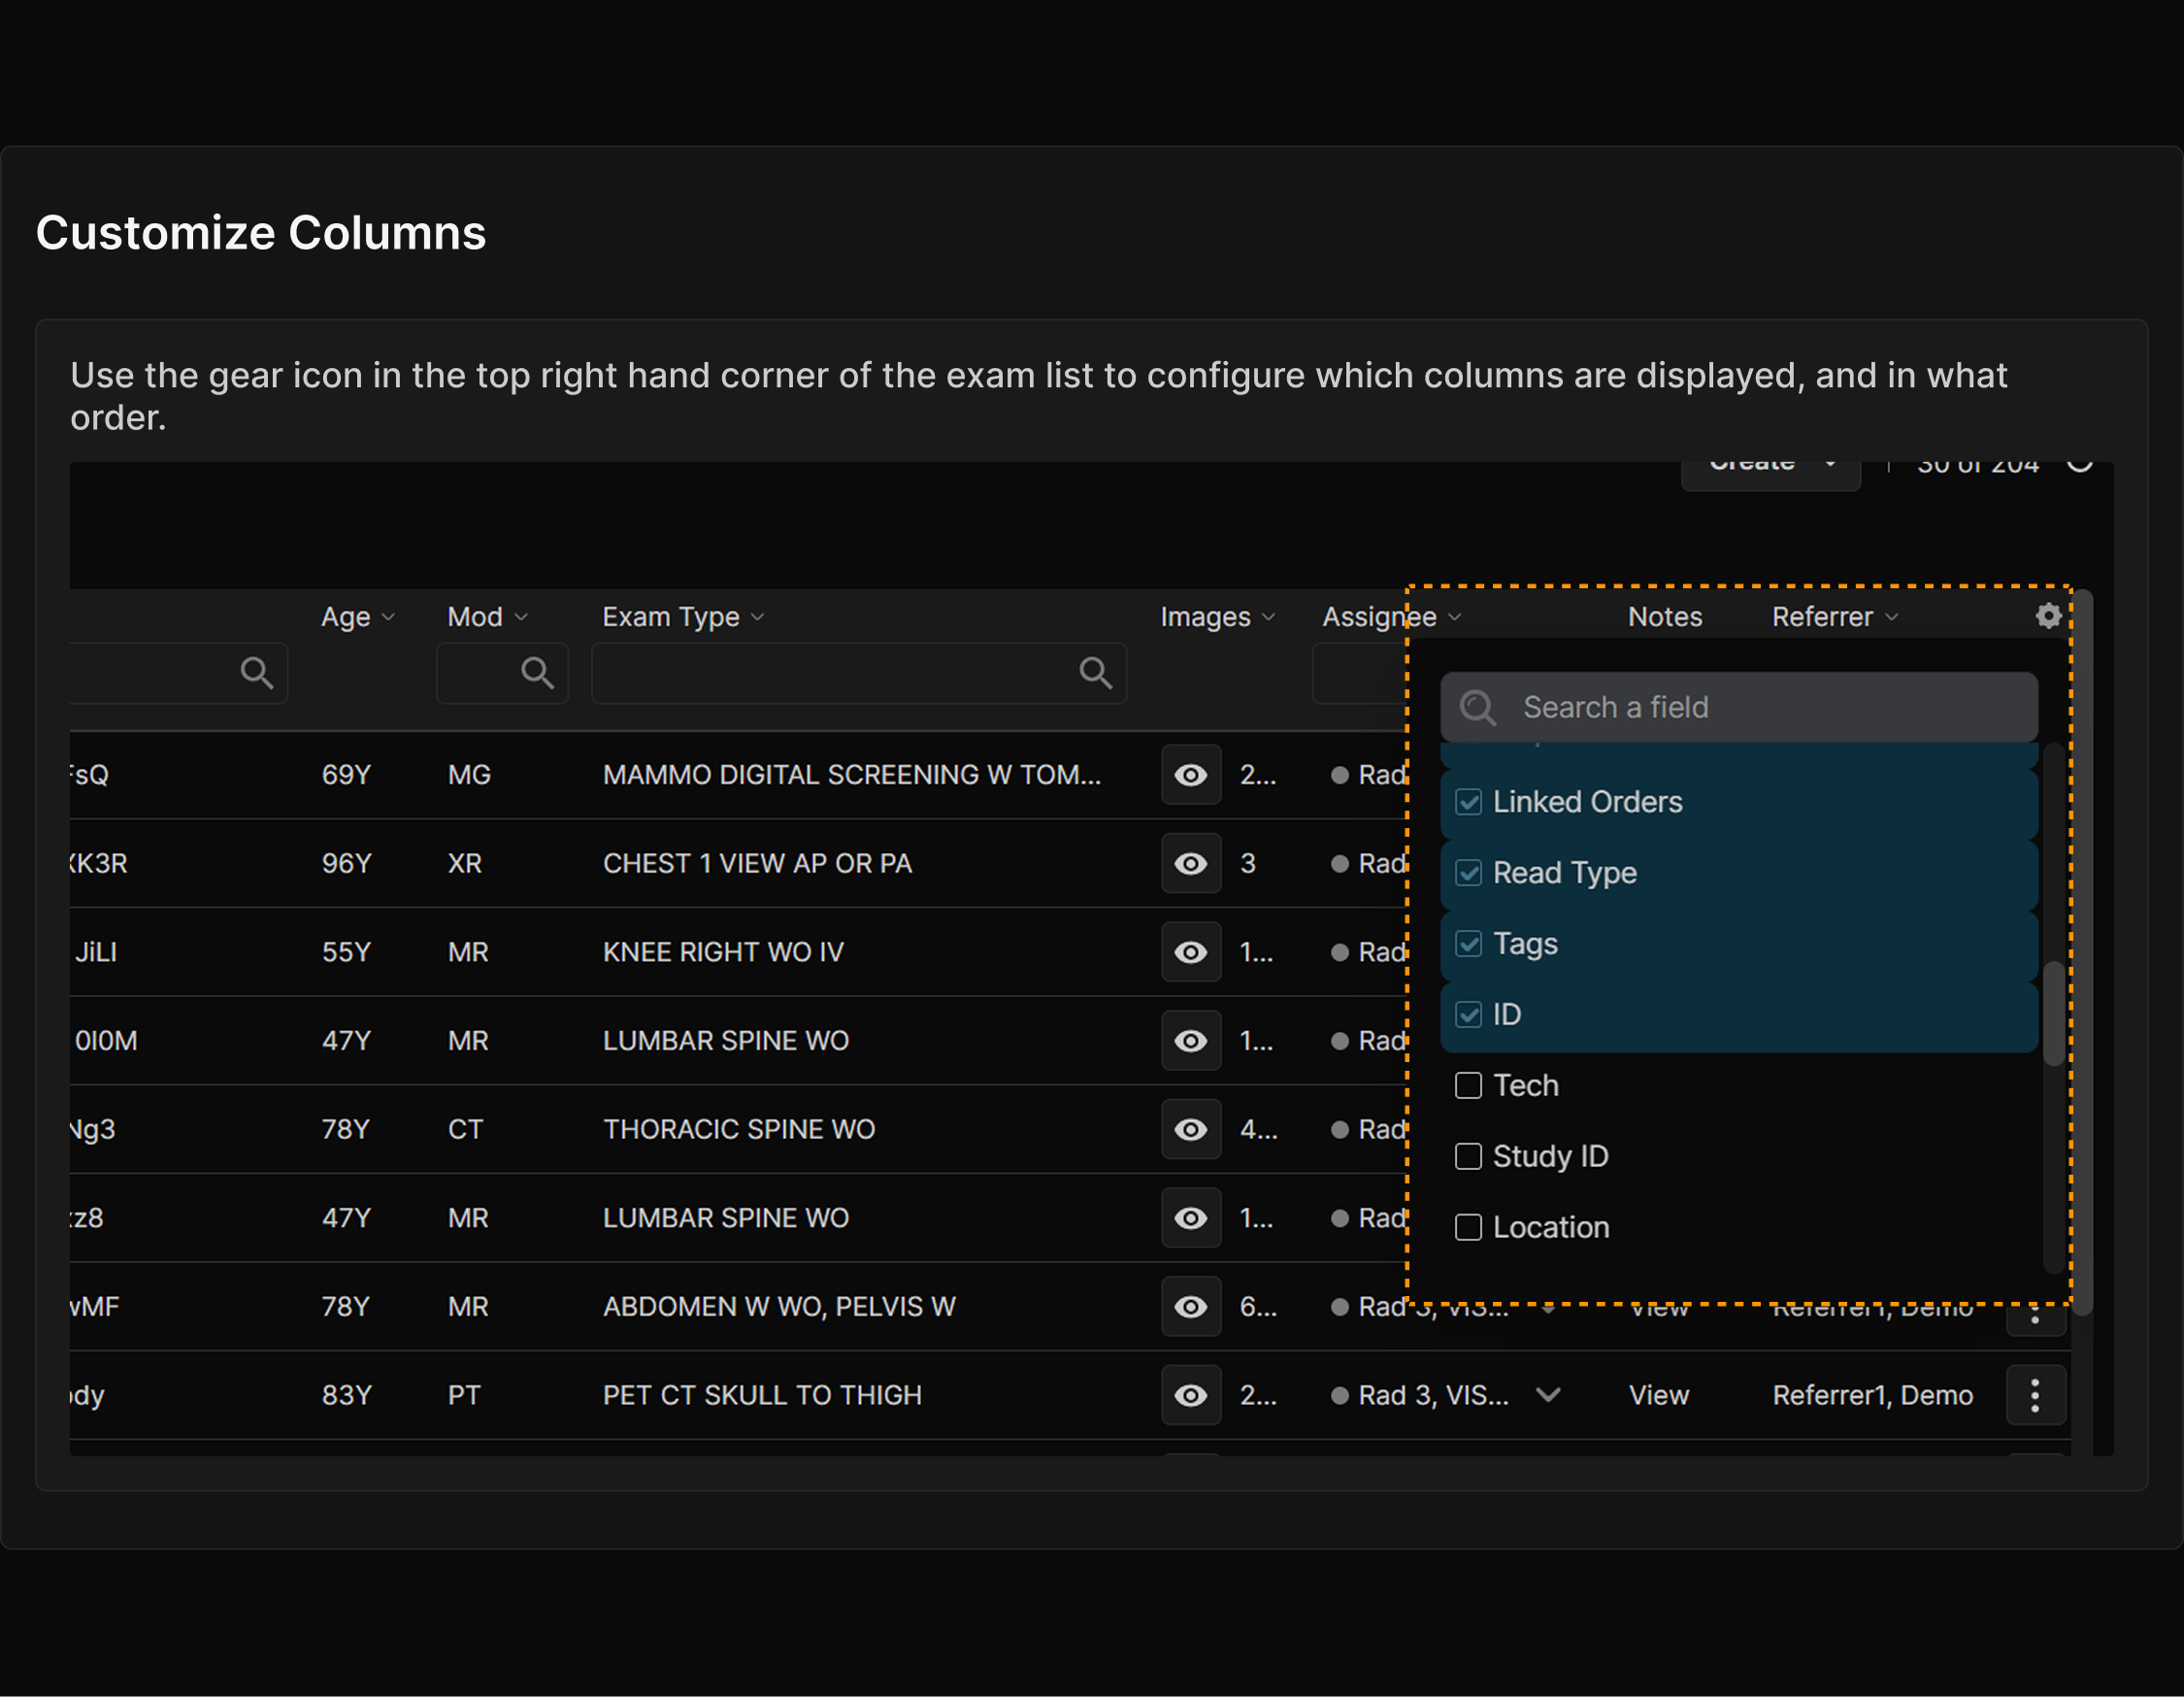Screen dimensions: 2184x1697
Task: Click the 83Y age cell
Action: 346,1396
